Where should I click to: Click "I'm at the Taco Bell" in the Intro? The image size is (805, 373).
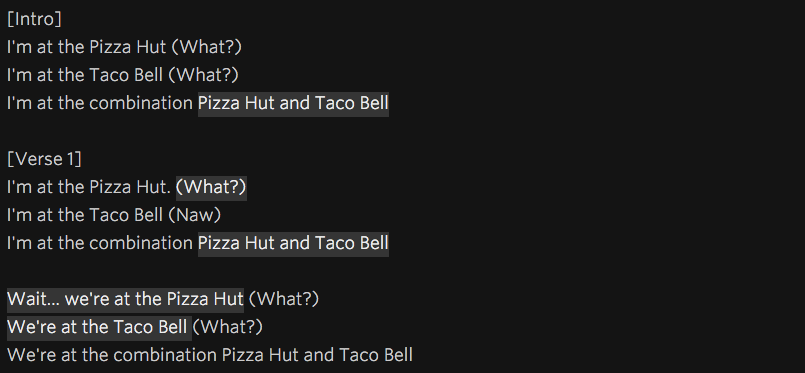pos(85,75)
